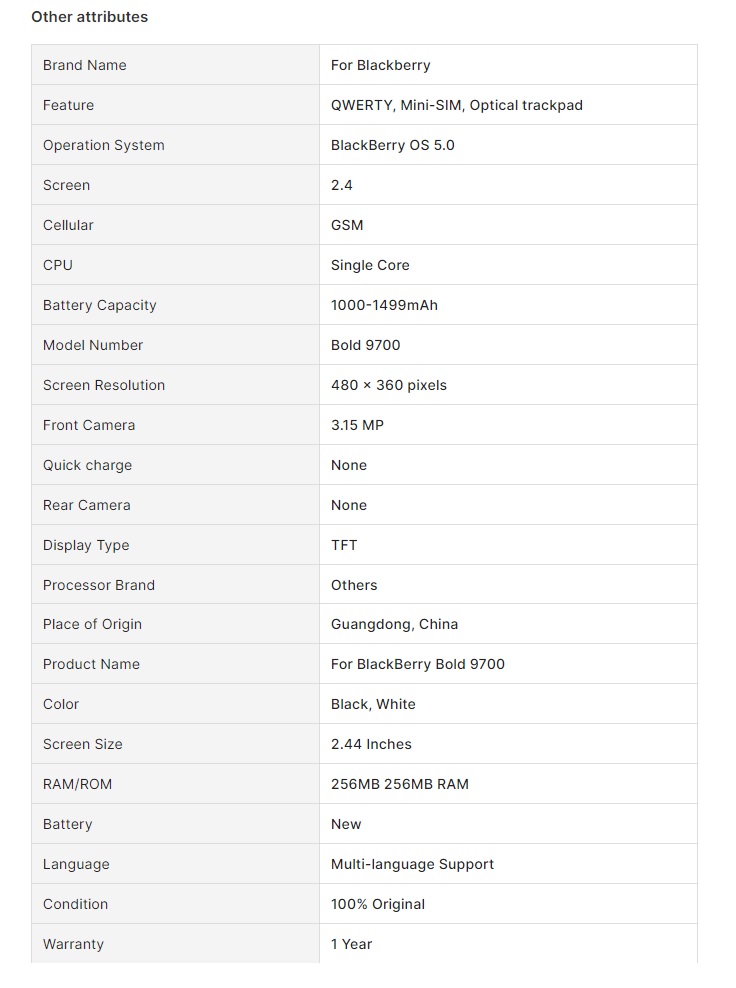This screenshot has height=988, width=736.
Task: Click the Operation System label cell
Action: click(x=103, y=145)
